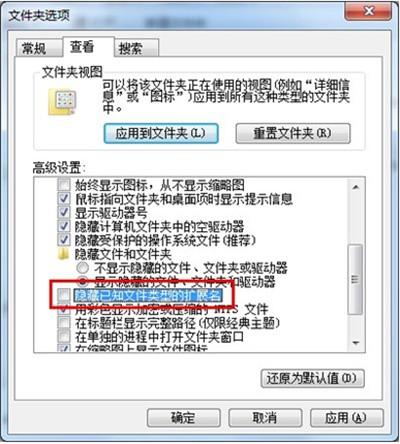This screenshot has width=400, height=444.
Task: Switch to the 搜索 tab
Action: (x=130, y=49)
